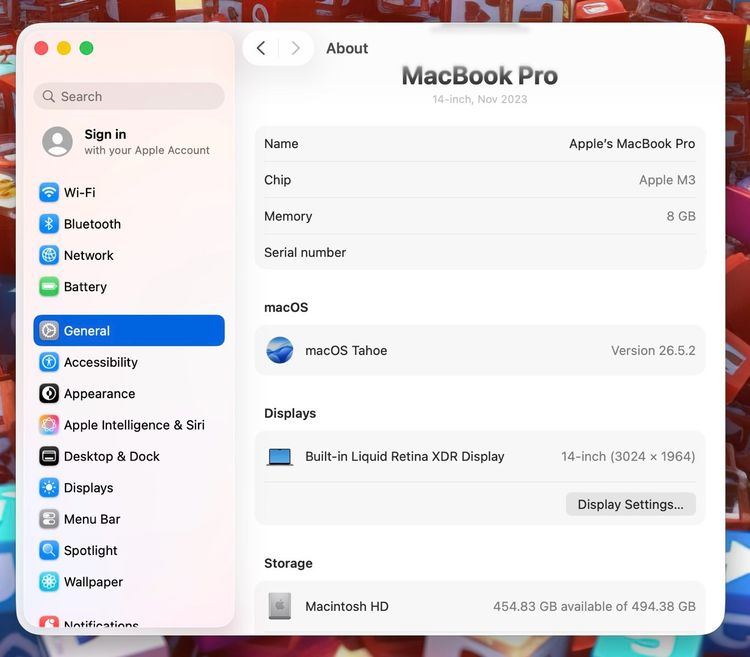Click Apple's MacBook Pro name value
The height and width of the screenshot is (657, 750).
point(632,143)
